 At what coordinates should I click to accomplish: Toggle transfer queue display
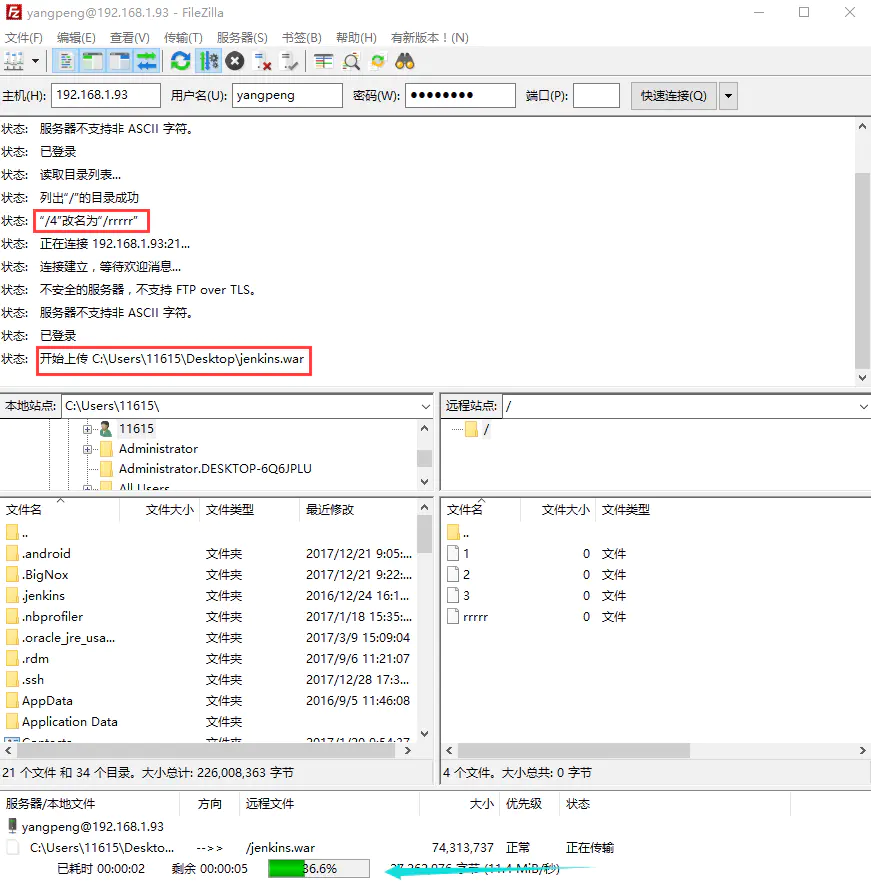click(147, 61)
